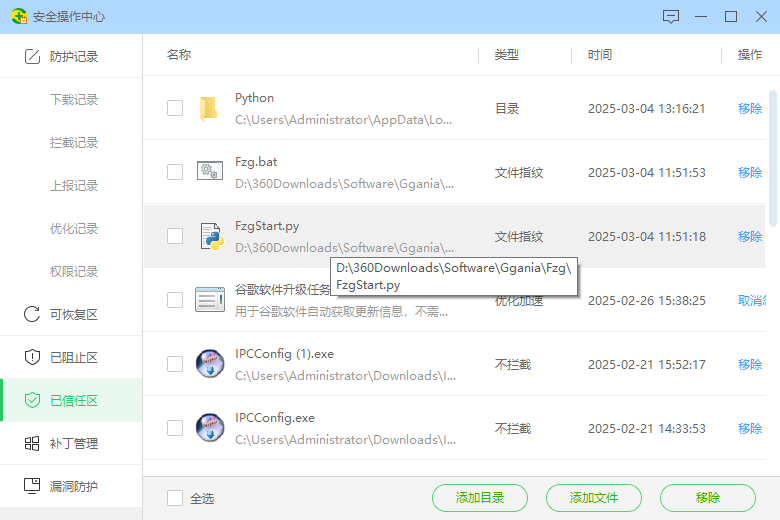
Task: Select the 已信任区 section
Action: point(71,400)
